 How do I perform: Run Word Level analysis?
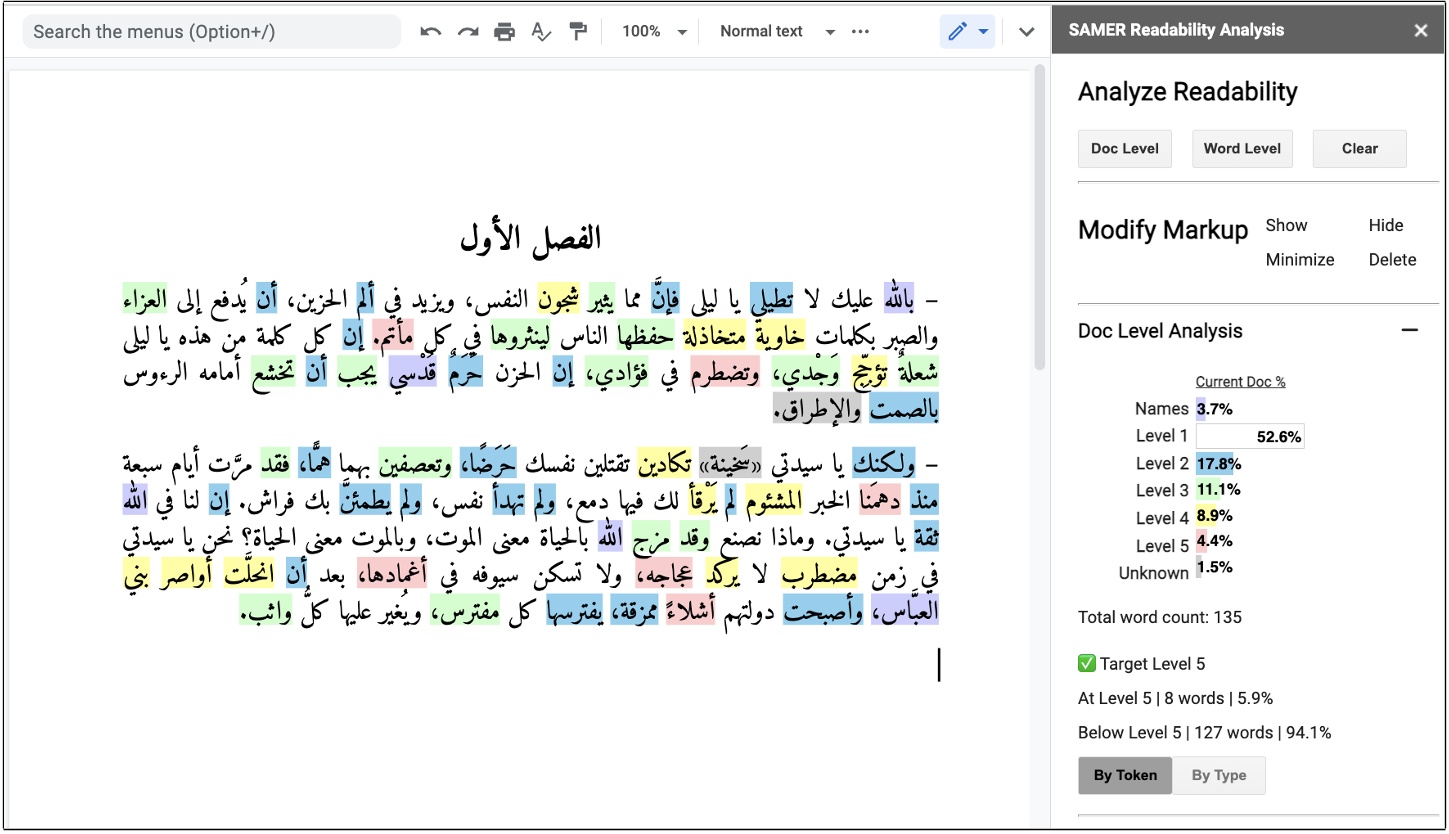[1242, 148]
